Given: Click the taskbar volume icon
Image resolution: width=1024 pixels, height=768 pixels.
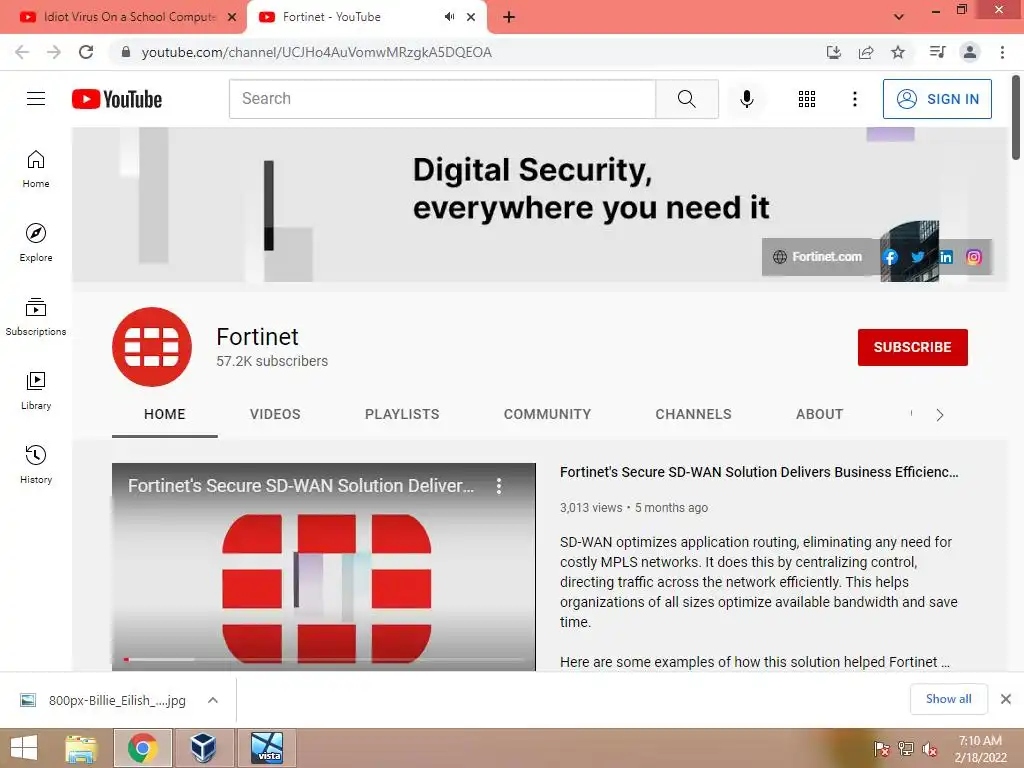Looking at the screenshot, I should pos(929,749).
